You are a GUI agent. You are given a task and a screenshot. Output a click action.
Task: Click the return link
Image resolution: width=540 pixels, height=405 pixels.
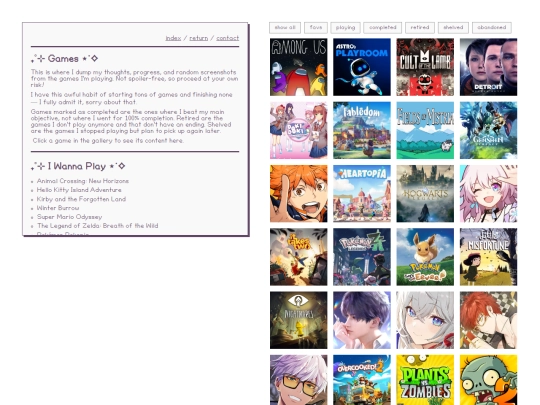tap(199, 38)
